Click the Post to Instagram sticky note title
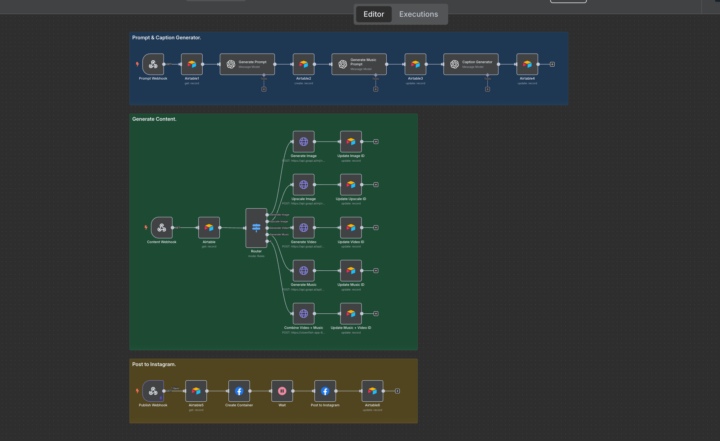 point(154,364)
